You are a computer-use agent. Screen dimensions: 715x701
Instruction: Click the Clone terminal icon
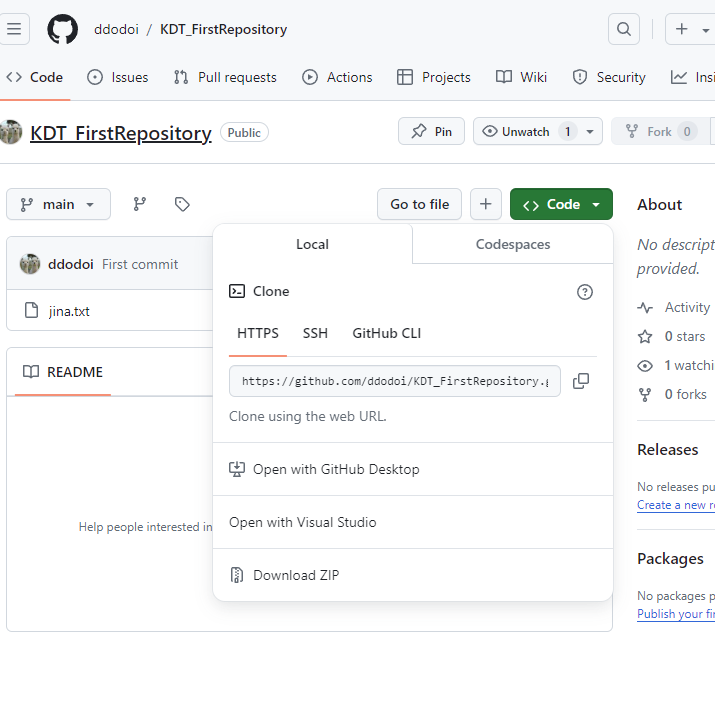click(x=237, y=291)
